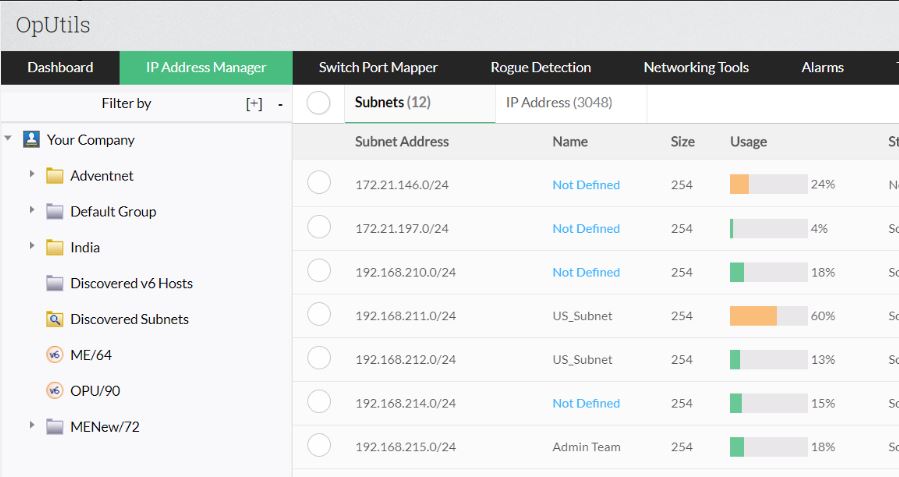The height and width of the screenshot is (477, 899).
Task: Open the Alarms tab
Action: [823, 68]
